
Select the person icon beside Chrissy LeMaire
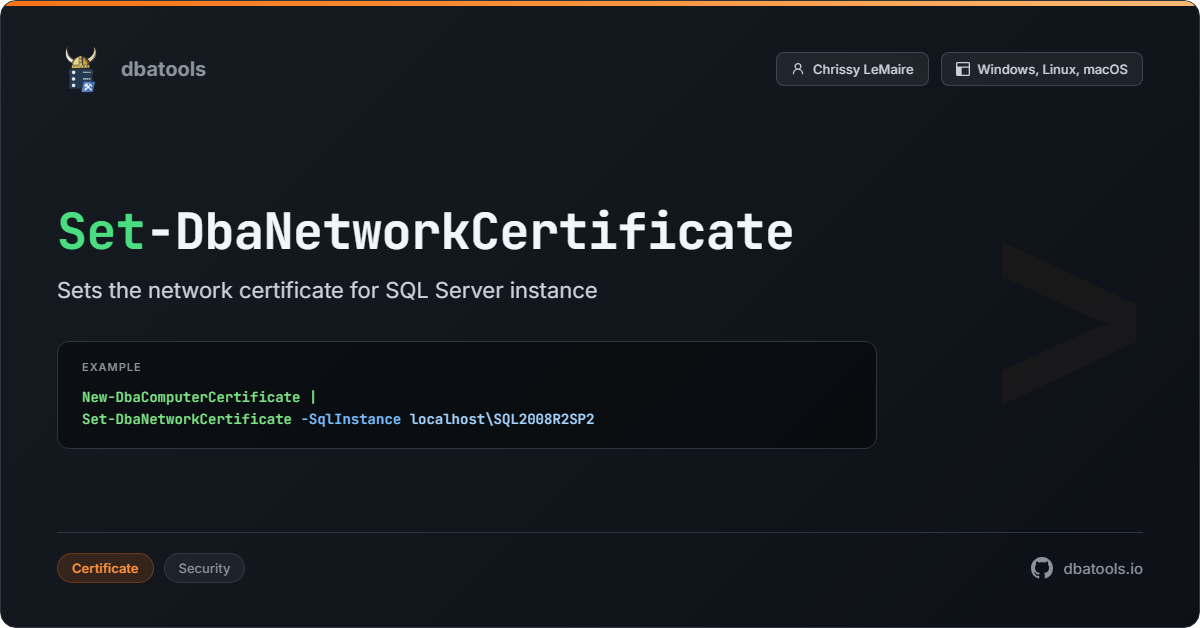pyautogui.click(x=797, y=69)
